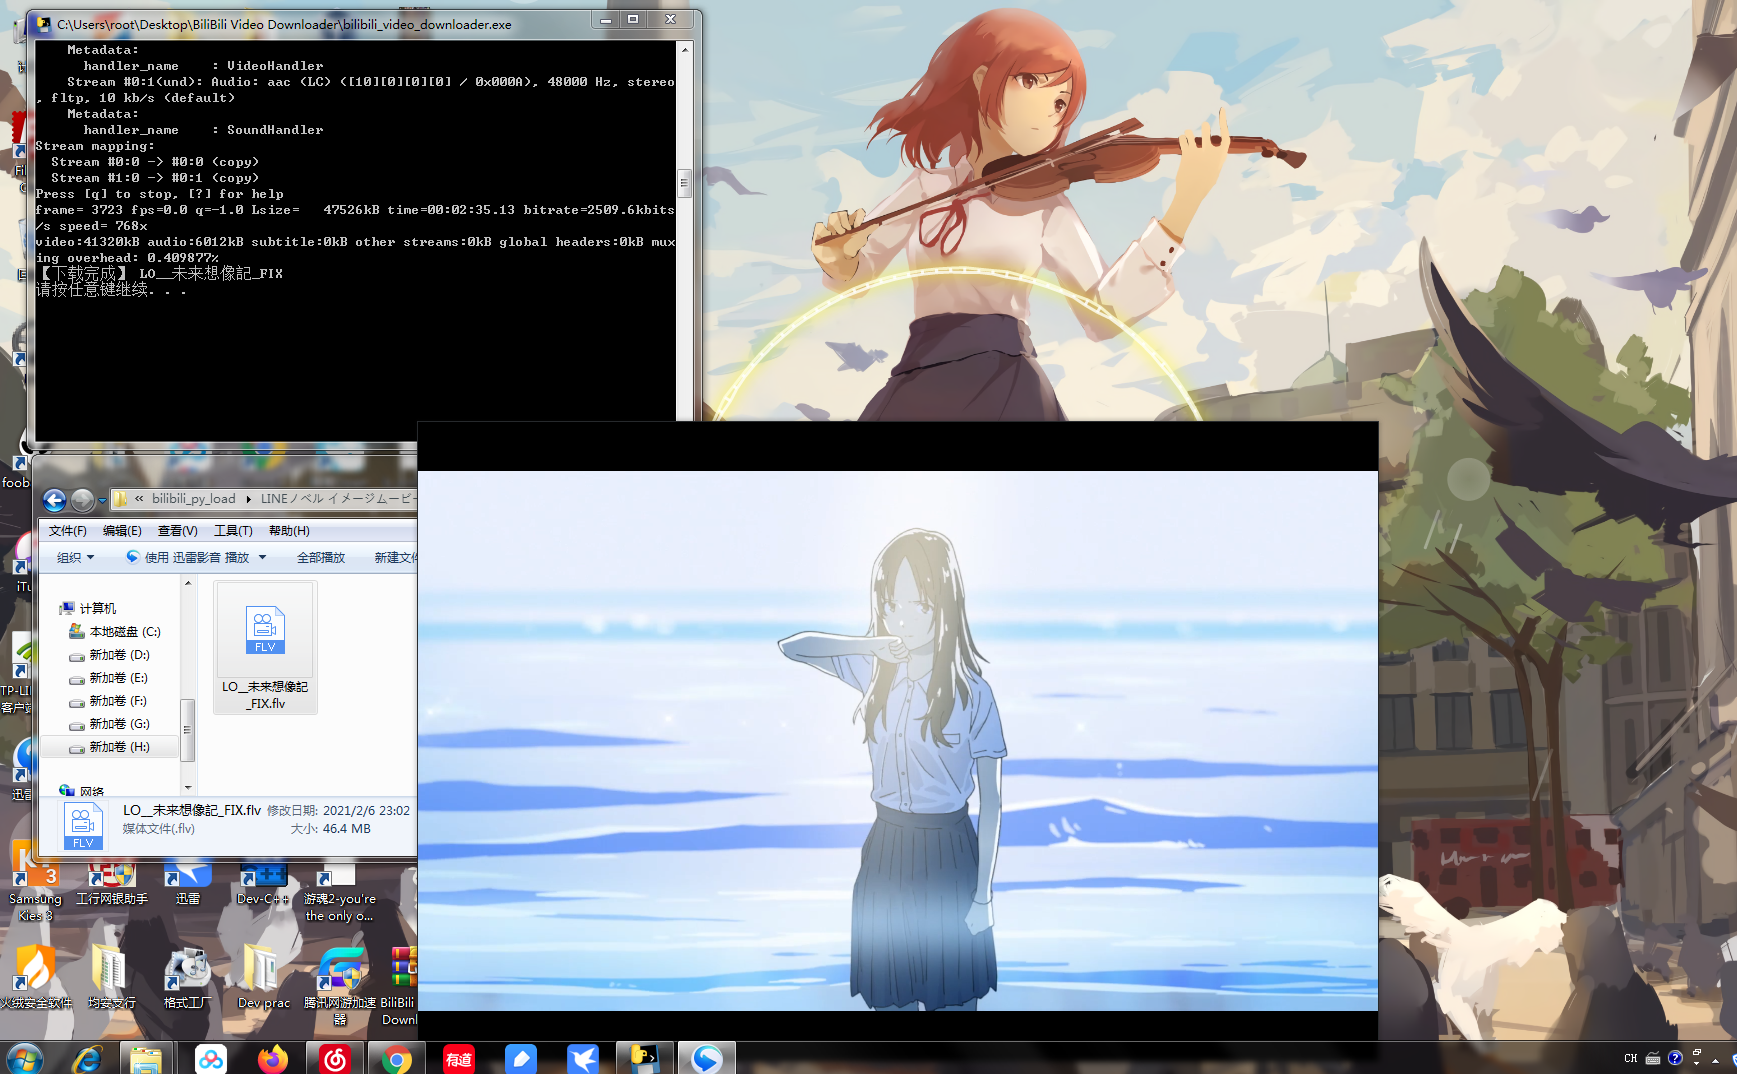
Task: Open the playback options dropdown arrow beside 播放
Action: [x=262, y=557]
